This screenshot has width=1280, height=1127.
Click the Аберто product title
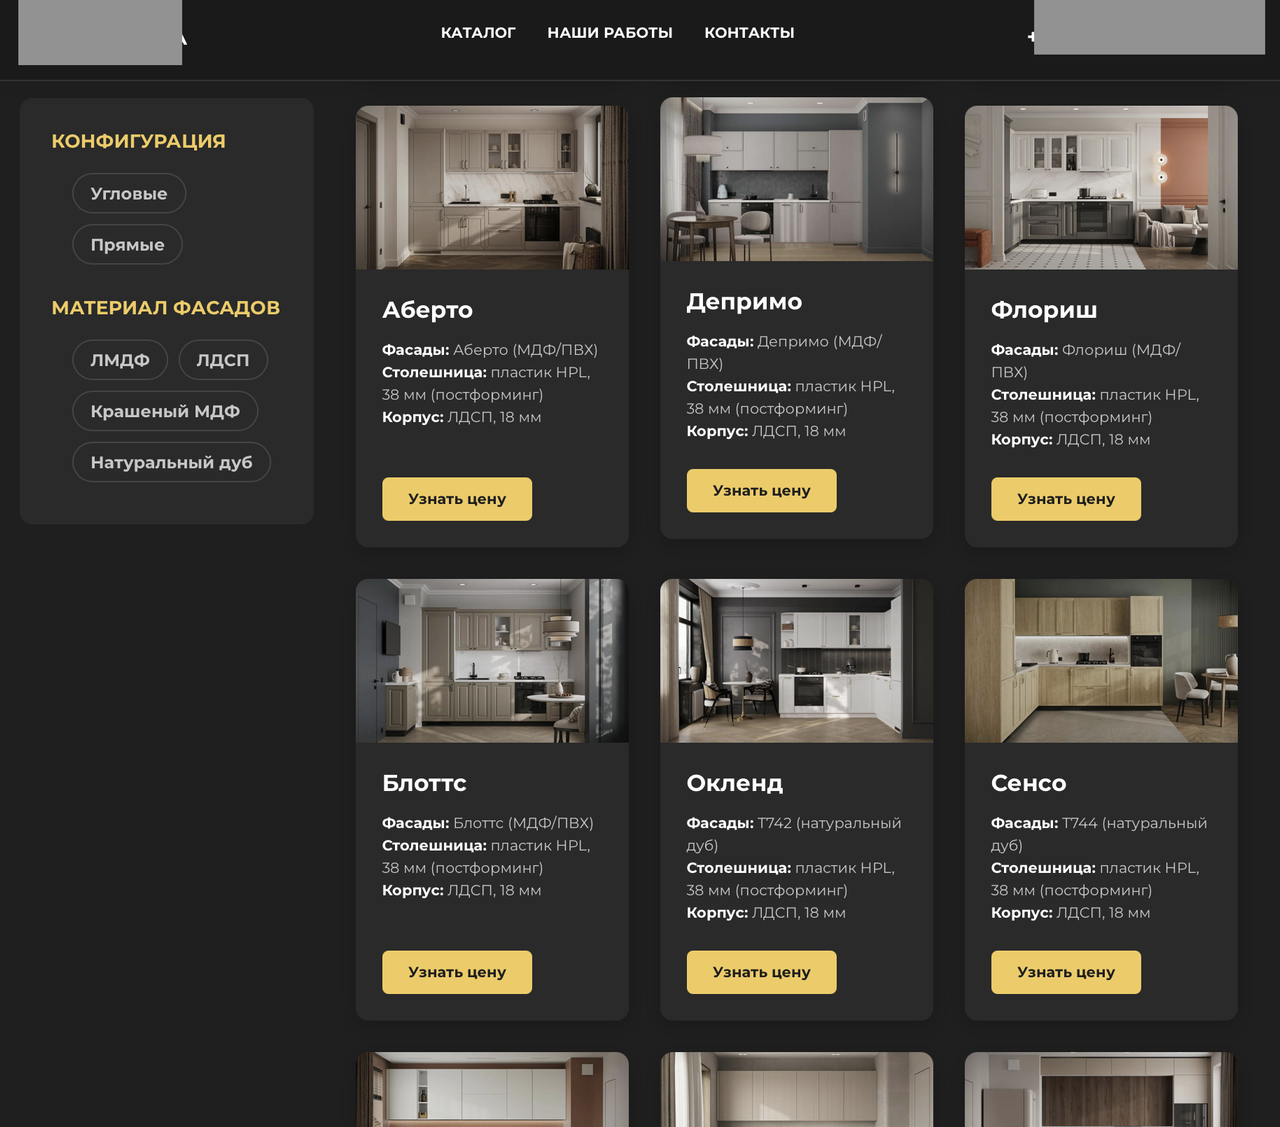[x=427, y=310]
